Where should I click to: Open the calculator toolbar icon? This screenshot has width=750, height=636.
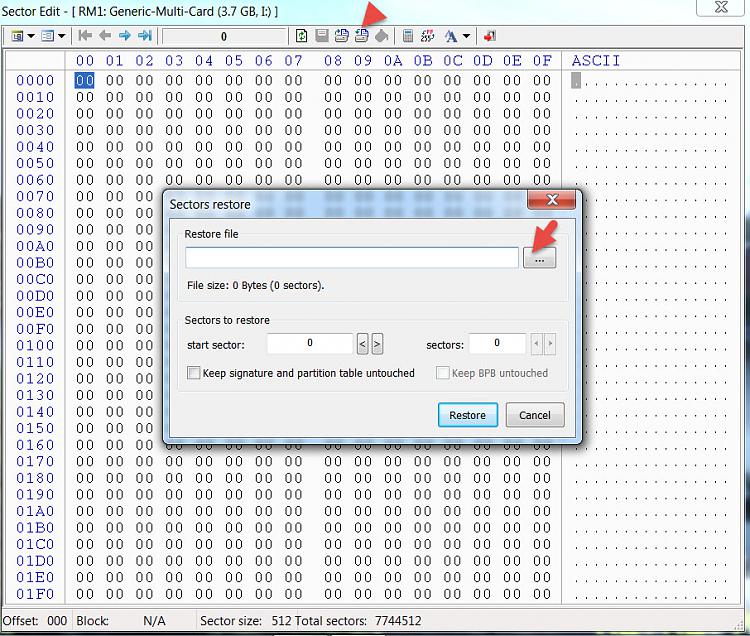tap(408, 36)
